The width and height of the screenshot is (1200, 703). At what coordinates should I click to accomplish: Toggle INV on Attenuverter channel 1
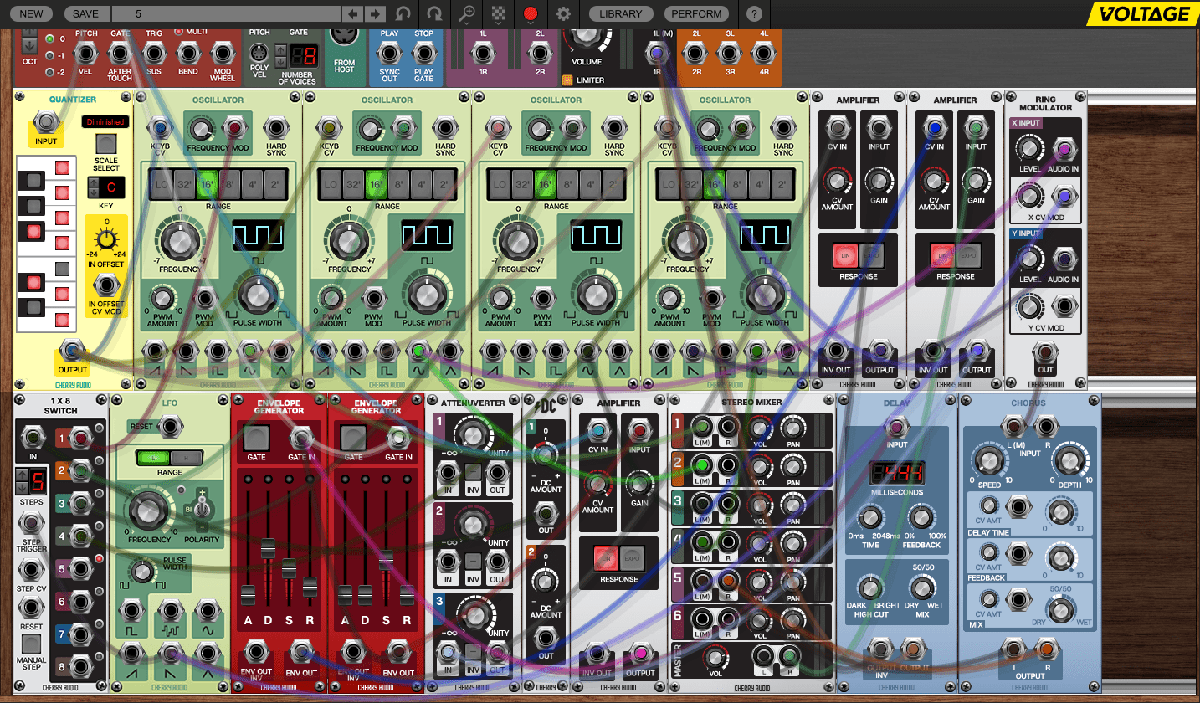(472, 472)
